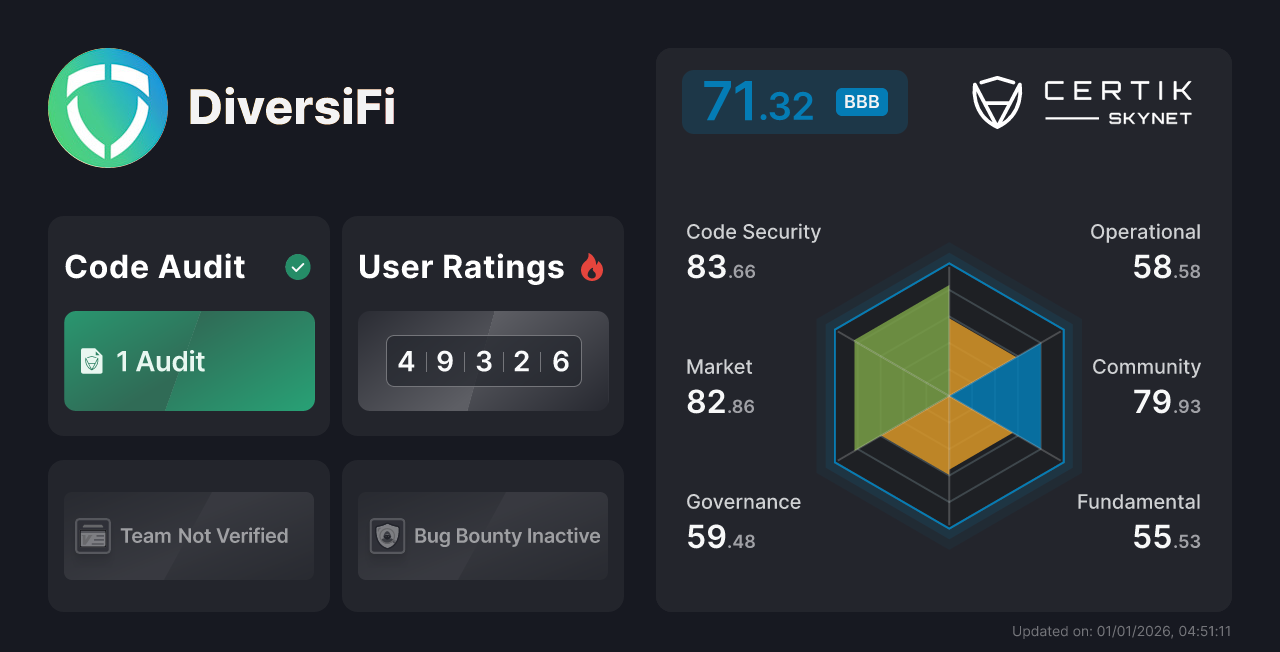
Task: Select the Community metric label
Action: (1146, 367)
